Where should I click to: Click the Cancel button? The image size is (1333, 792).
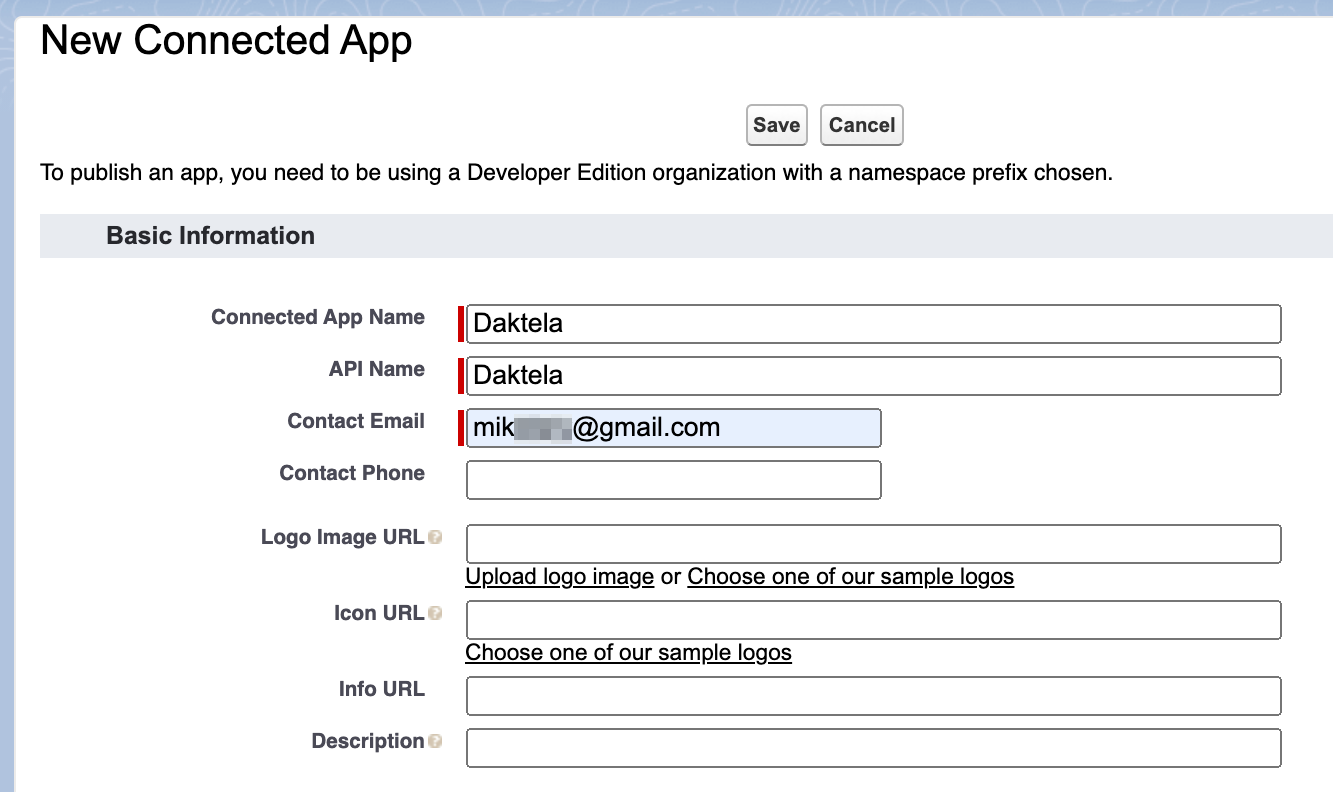point(861,125)
